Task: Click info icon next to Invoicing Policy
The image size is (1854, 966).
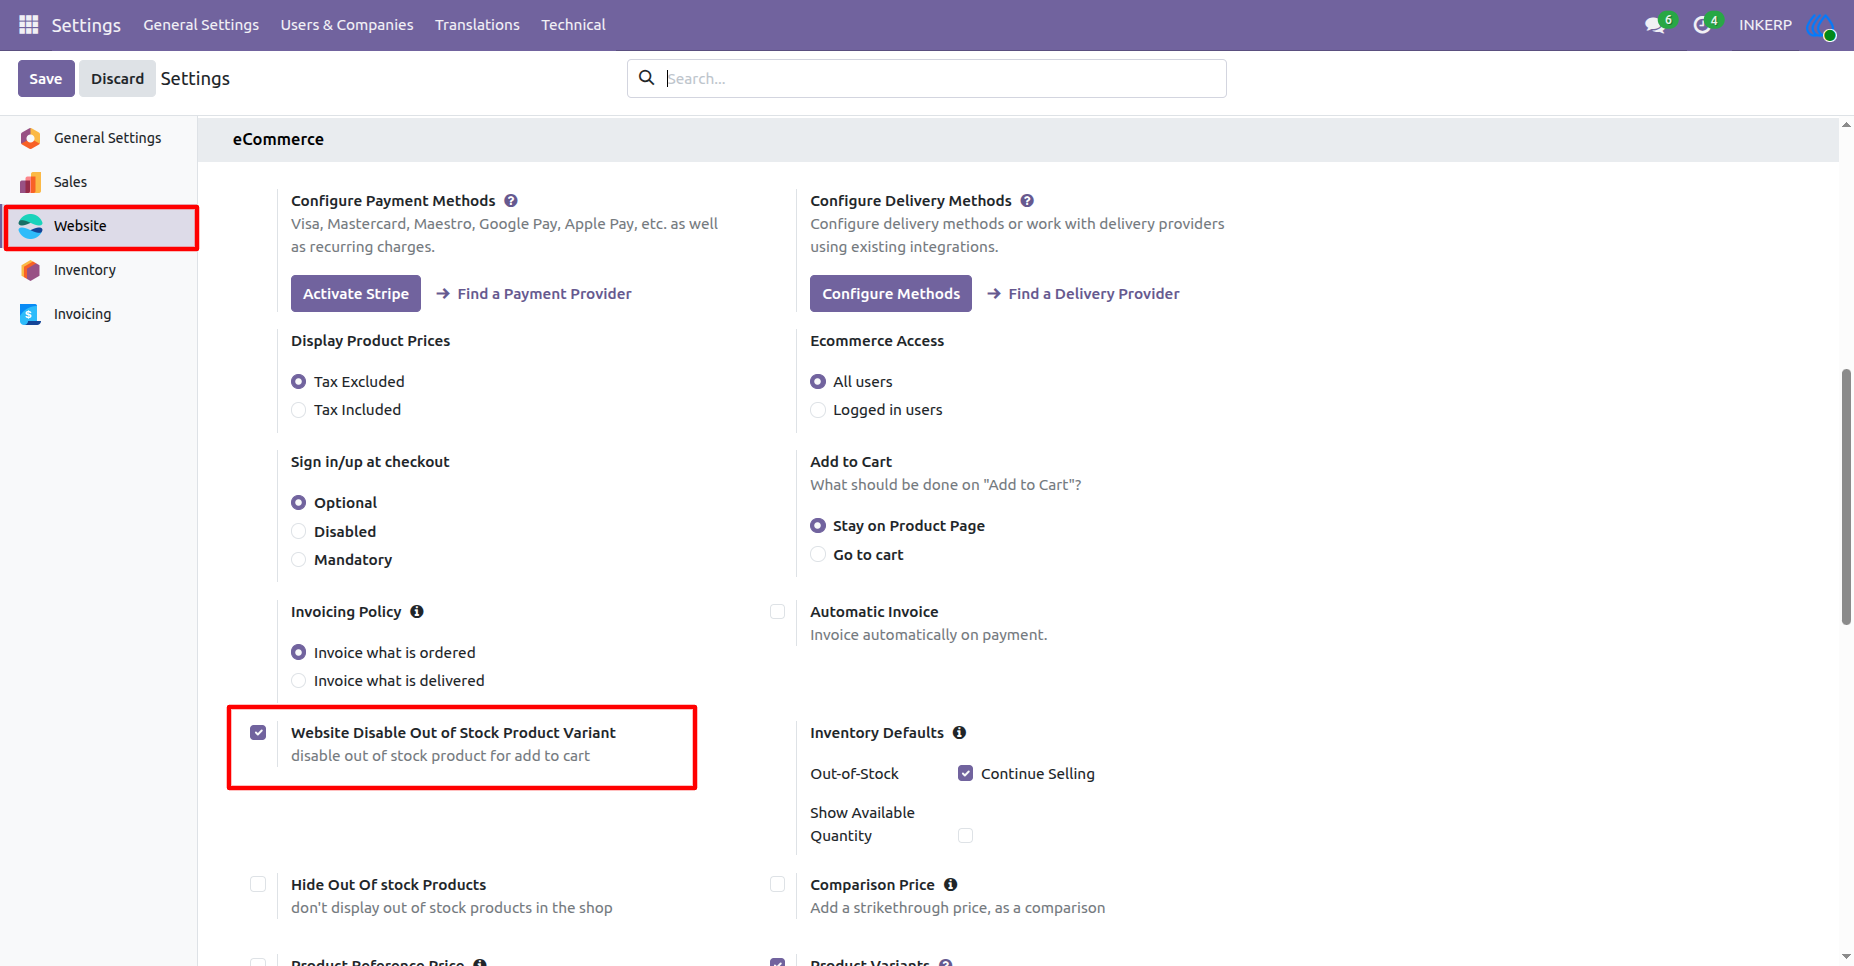Action: 417,611
